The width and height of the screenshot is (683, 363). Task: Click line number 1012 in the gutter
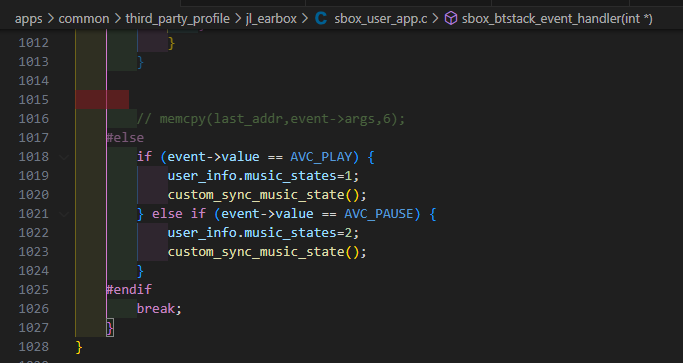[x=34, y=43]
